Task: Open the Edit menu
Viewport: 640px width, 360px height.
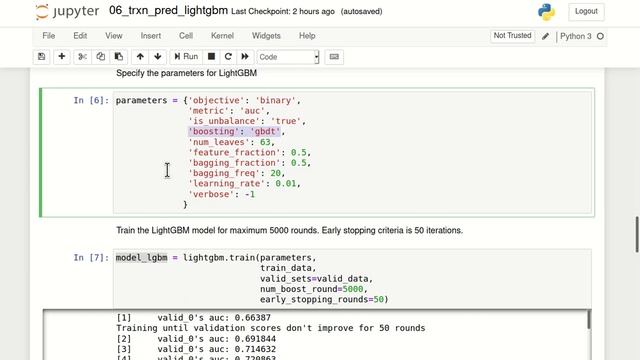Action: 80,36
